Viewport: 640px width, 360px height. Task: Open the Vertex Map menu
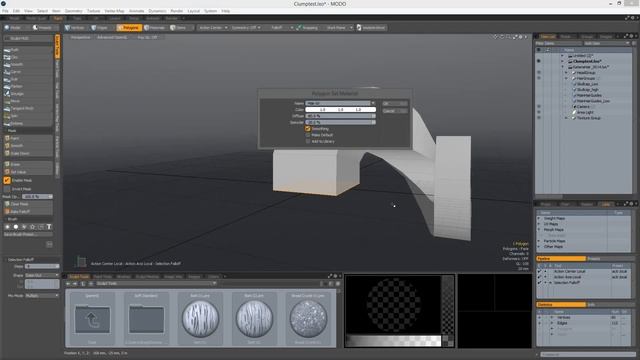click(x=114, y=11)
